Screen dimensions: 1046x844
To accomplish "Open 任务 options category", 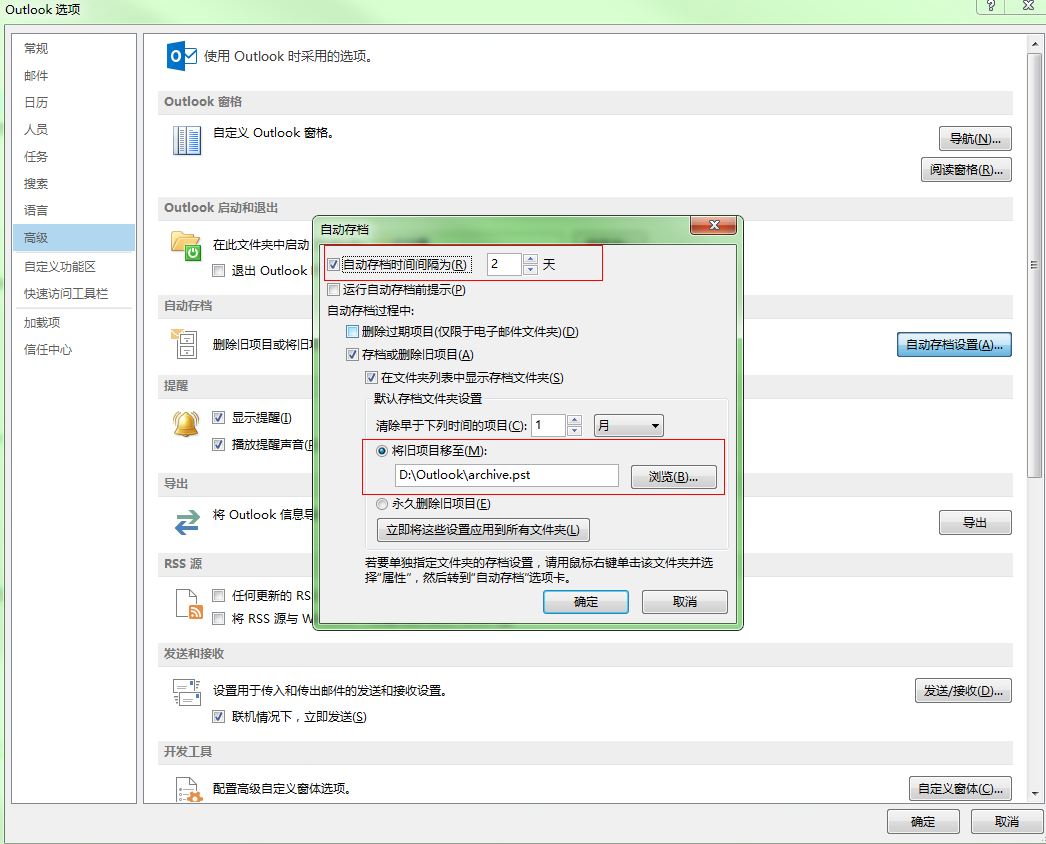I will (73, 156).
